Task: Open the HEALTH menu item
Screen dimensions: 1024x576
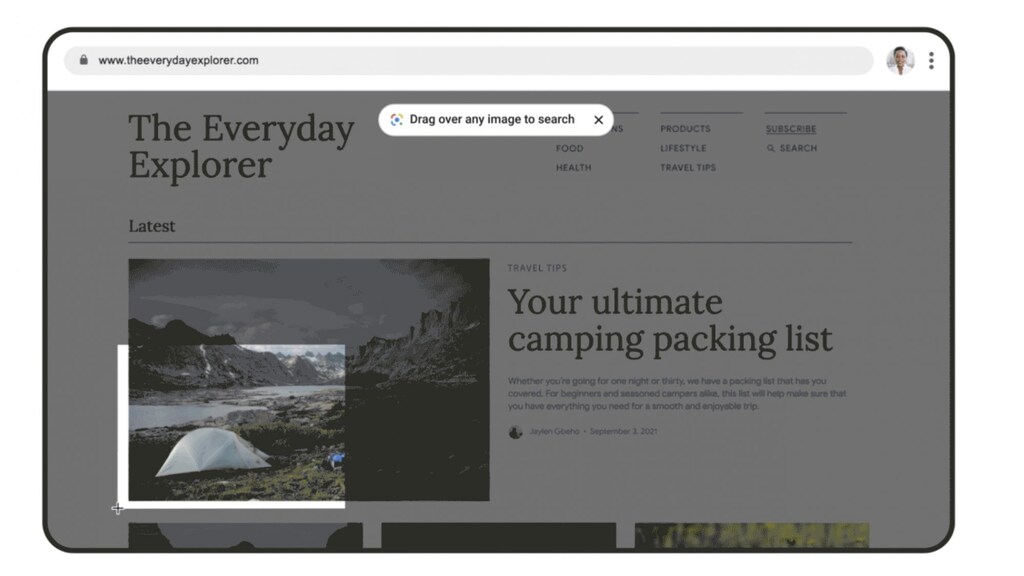Action: coord(573,168)
